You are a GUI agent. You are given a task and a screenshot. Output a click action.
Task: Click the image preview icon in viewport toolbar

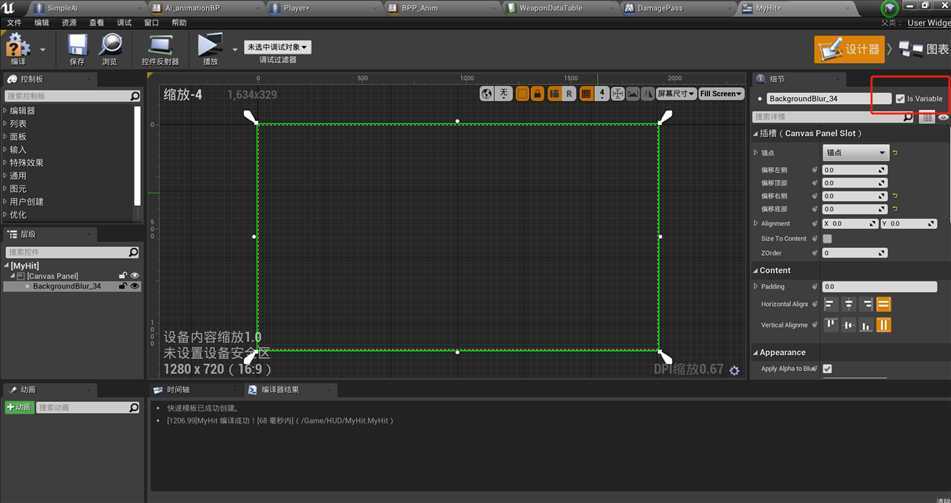(x=633, y=93)
